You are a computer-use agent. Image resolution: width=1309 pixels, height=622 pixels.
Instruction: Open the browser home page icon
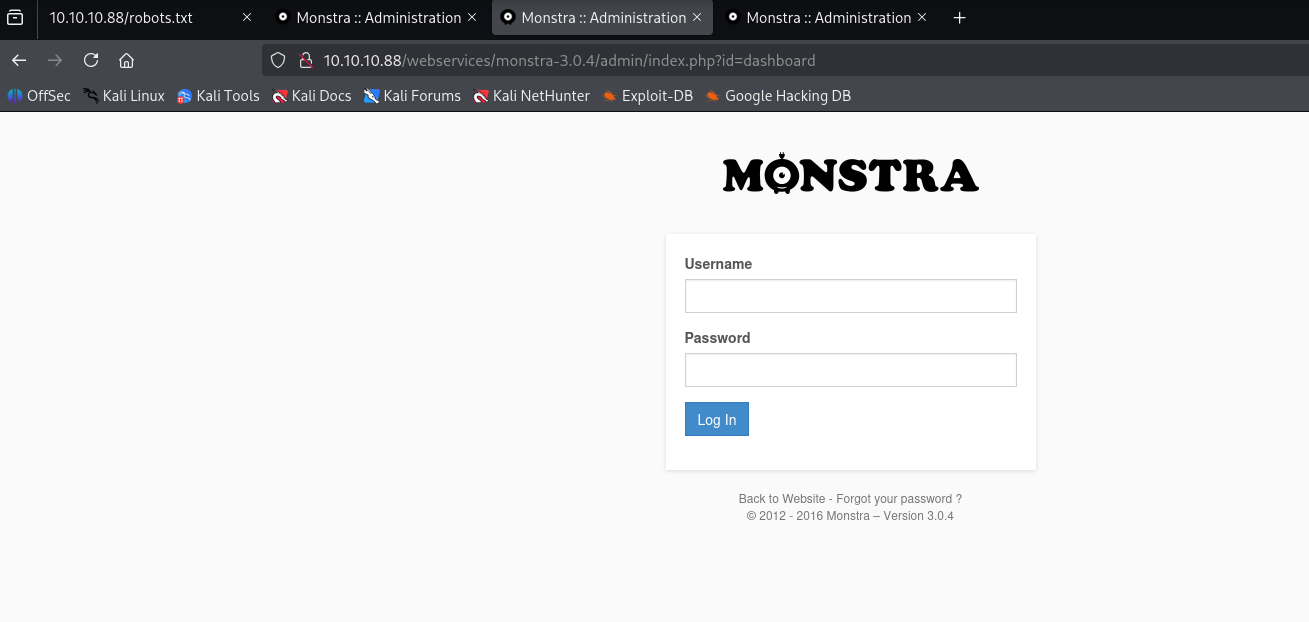(x=126, y=60)
